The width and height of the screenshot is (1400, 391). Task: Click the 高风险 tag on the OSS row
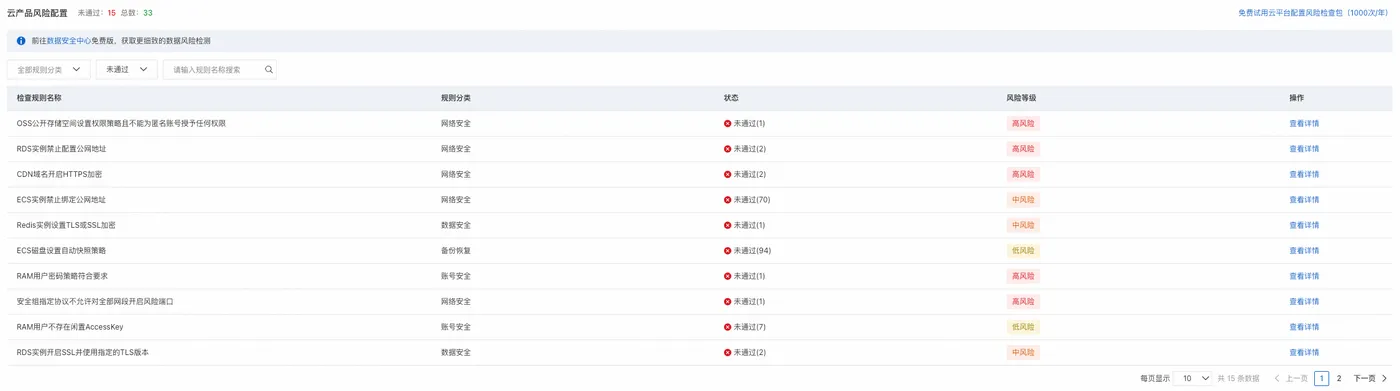[1023, 124]
